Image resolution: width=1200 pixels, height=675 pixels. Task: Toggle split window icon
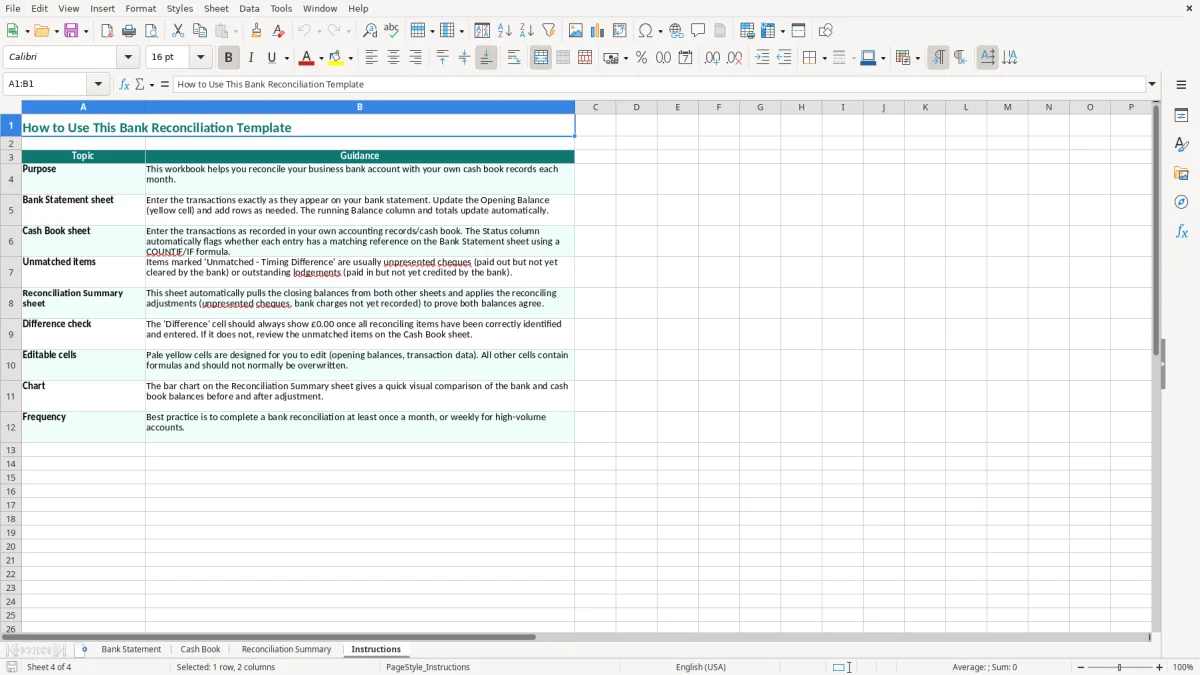798,31
